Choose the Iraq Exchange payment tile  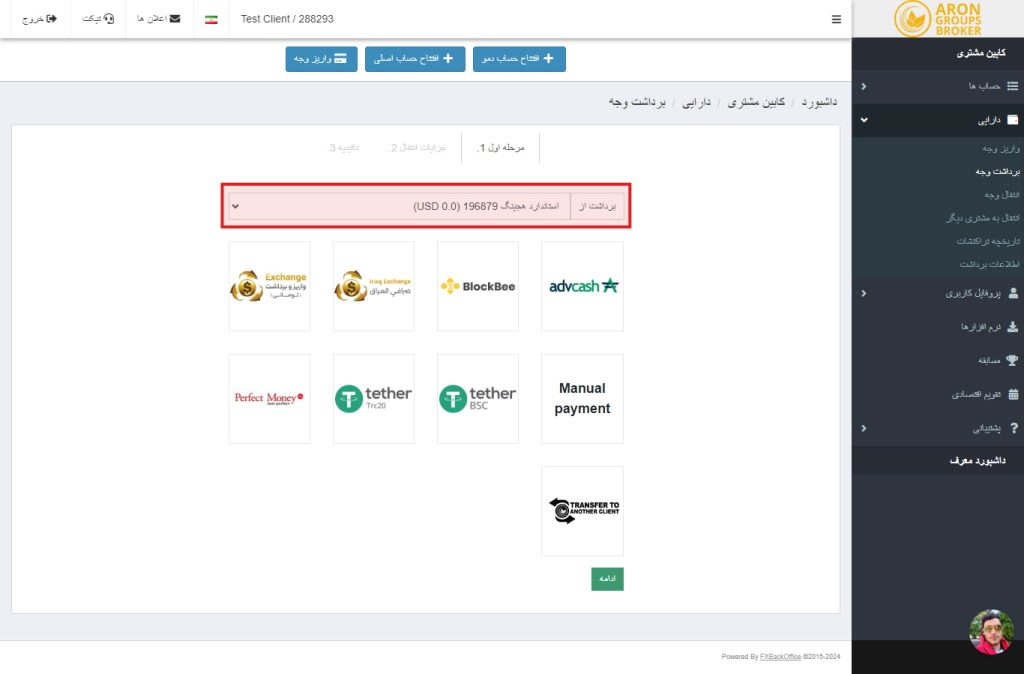pos(374,286)
